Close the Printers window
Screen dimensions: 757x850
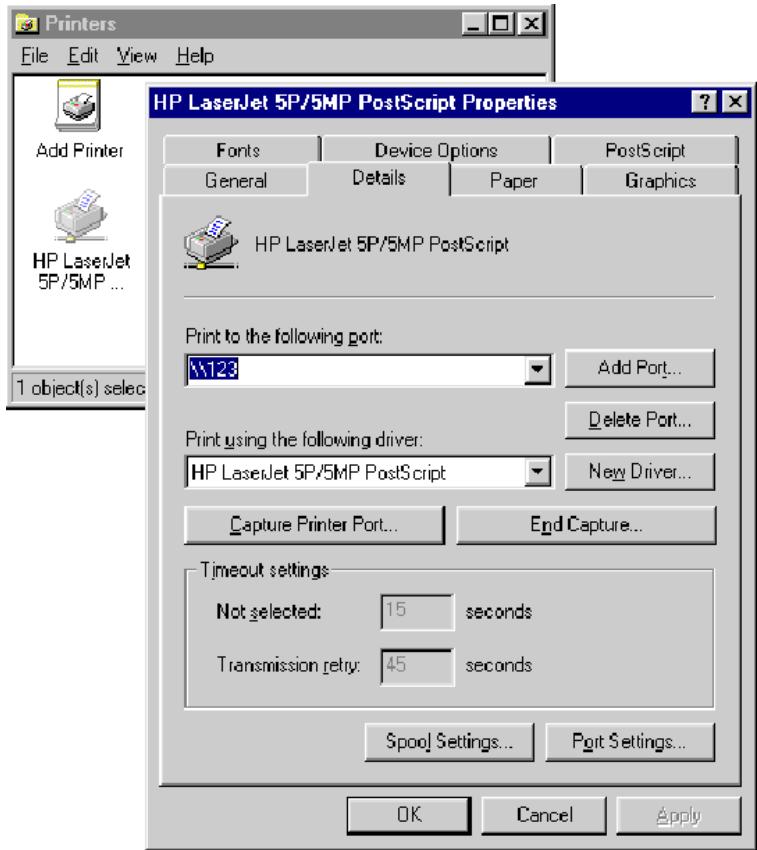(x=532, y=24)
